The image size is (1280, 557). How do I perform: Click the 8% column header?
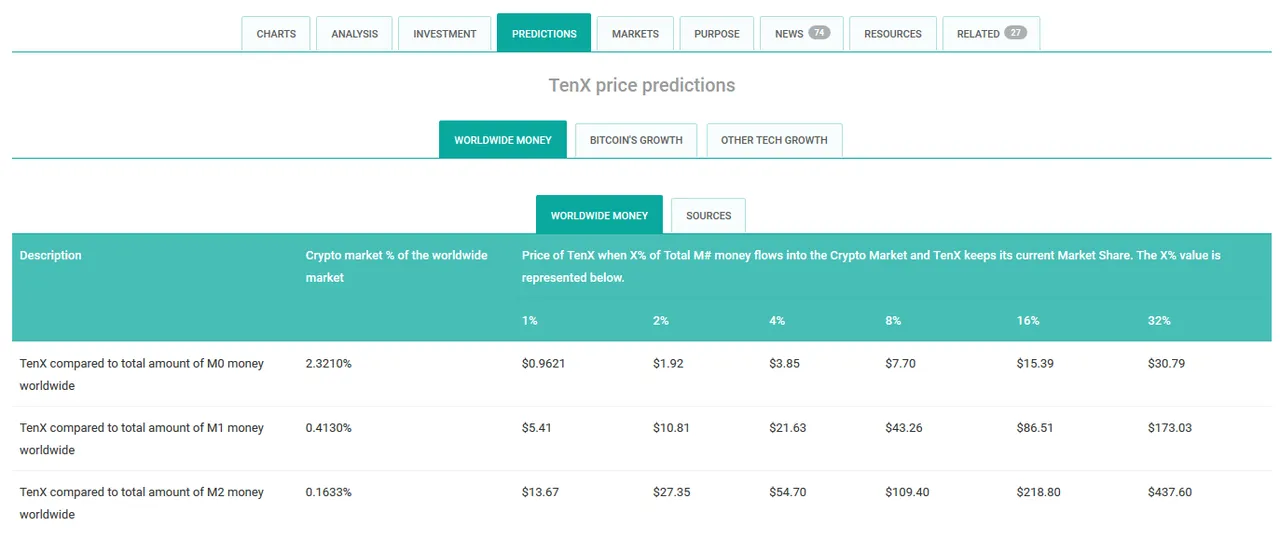tap(893, 320)
